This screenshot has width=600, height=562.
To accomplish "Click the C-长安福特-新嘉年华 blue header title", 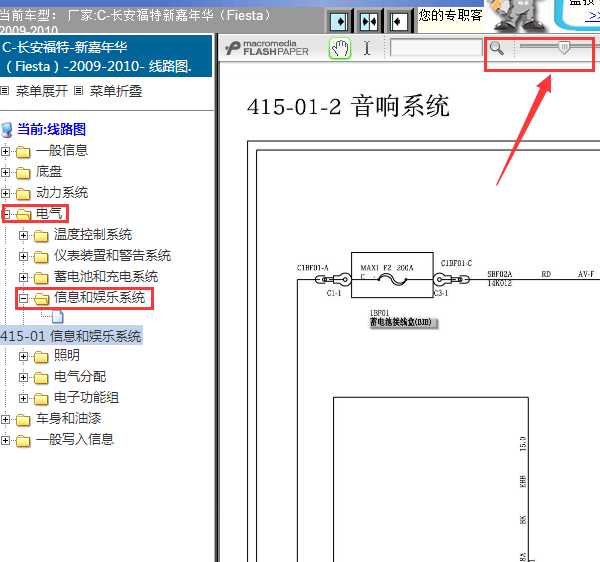I will [x=106, y=57].
